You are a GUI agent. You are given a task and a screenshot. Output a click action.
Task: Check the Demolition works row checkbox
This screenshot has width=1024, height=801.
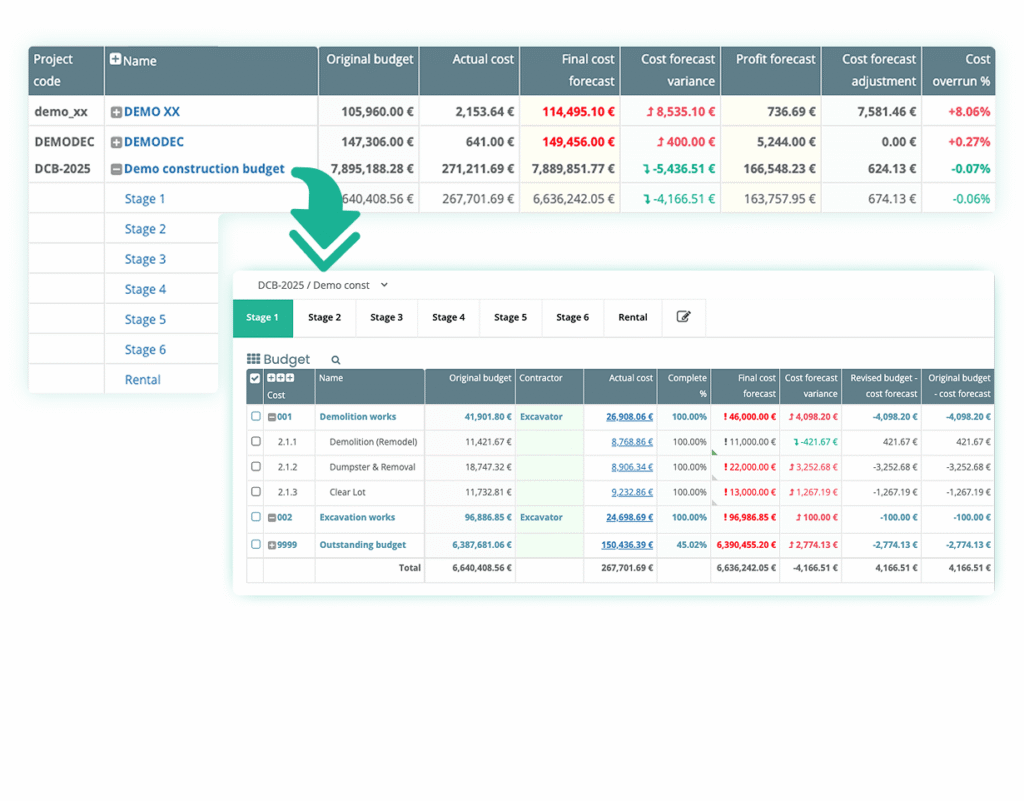(255, 417)
